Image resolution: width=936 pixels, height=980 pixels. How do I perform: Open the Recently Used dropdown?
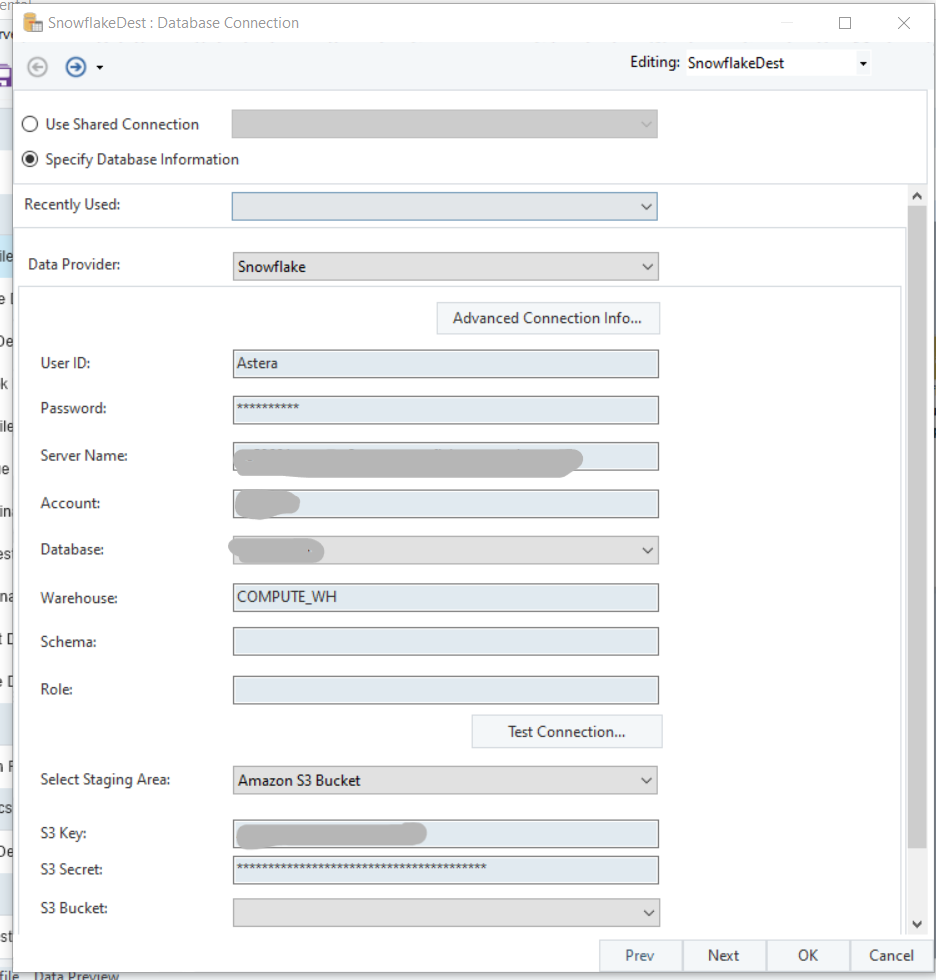(x=645, y=206)
